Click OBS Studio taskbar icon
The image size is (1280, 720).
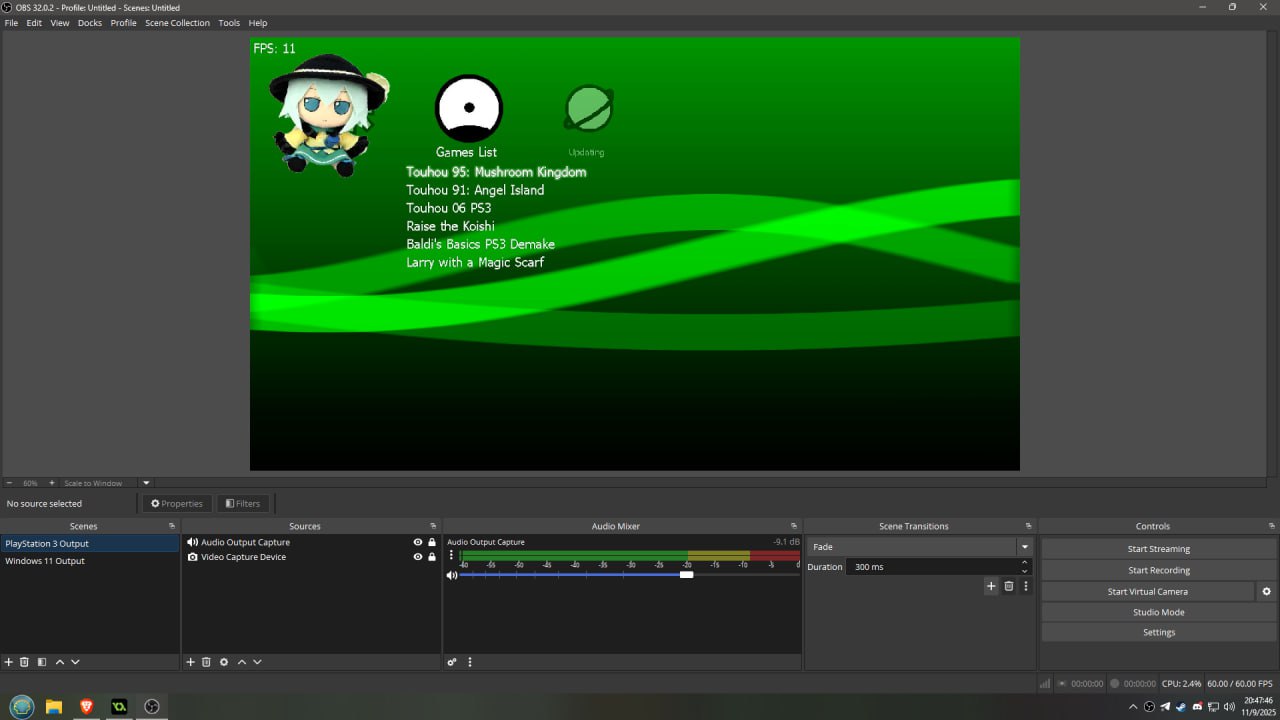pyautogui.click(x=152, y=707)
